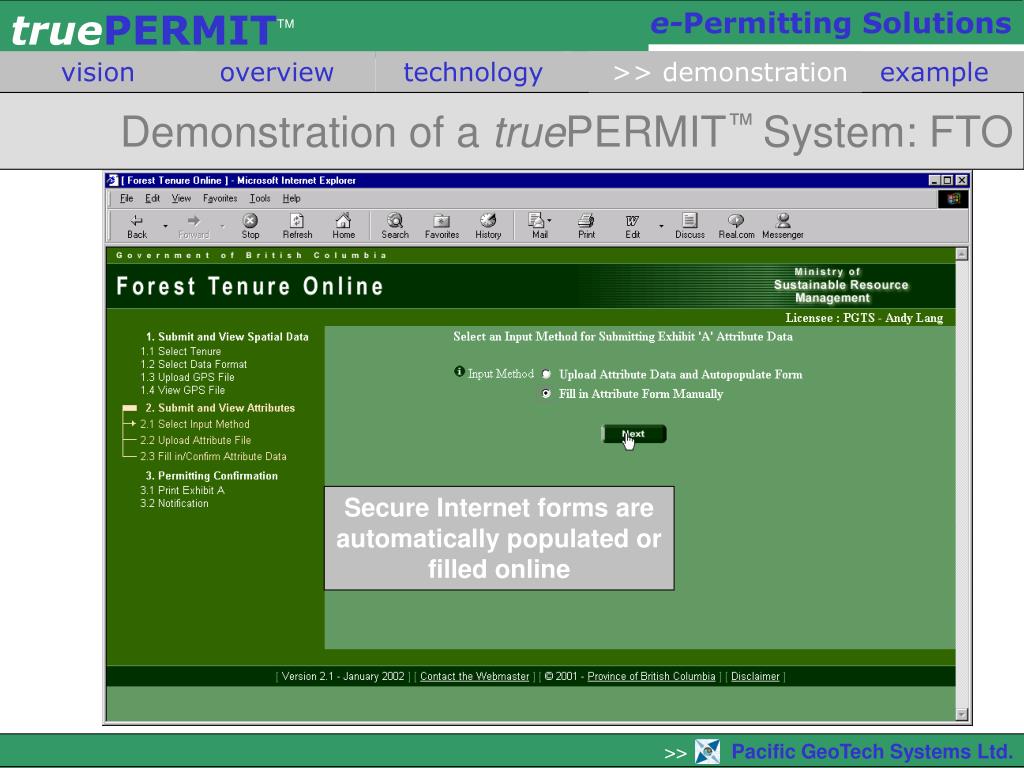
Task: Click the Licensee : PGTS - Andy Lang text
Action: pos(864,318)
